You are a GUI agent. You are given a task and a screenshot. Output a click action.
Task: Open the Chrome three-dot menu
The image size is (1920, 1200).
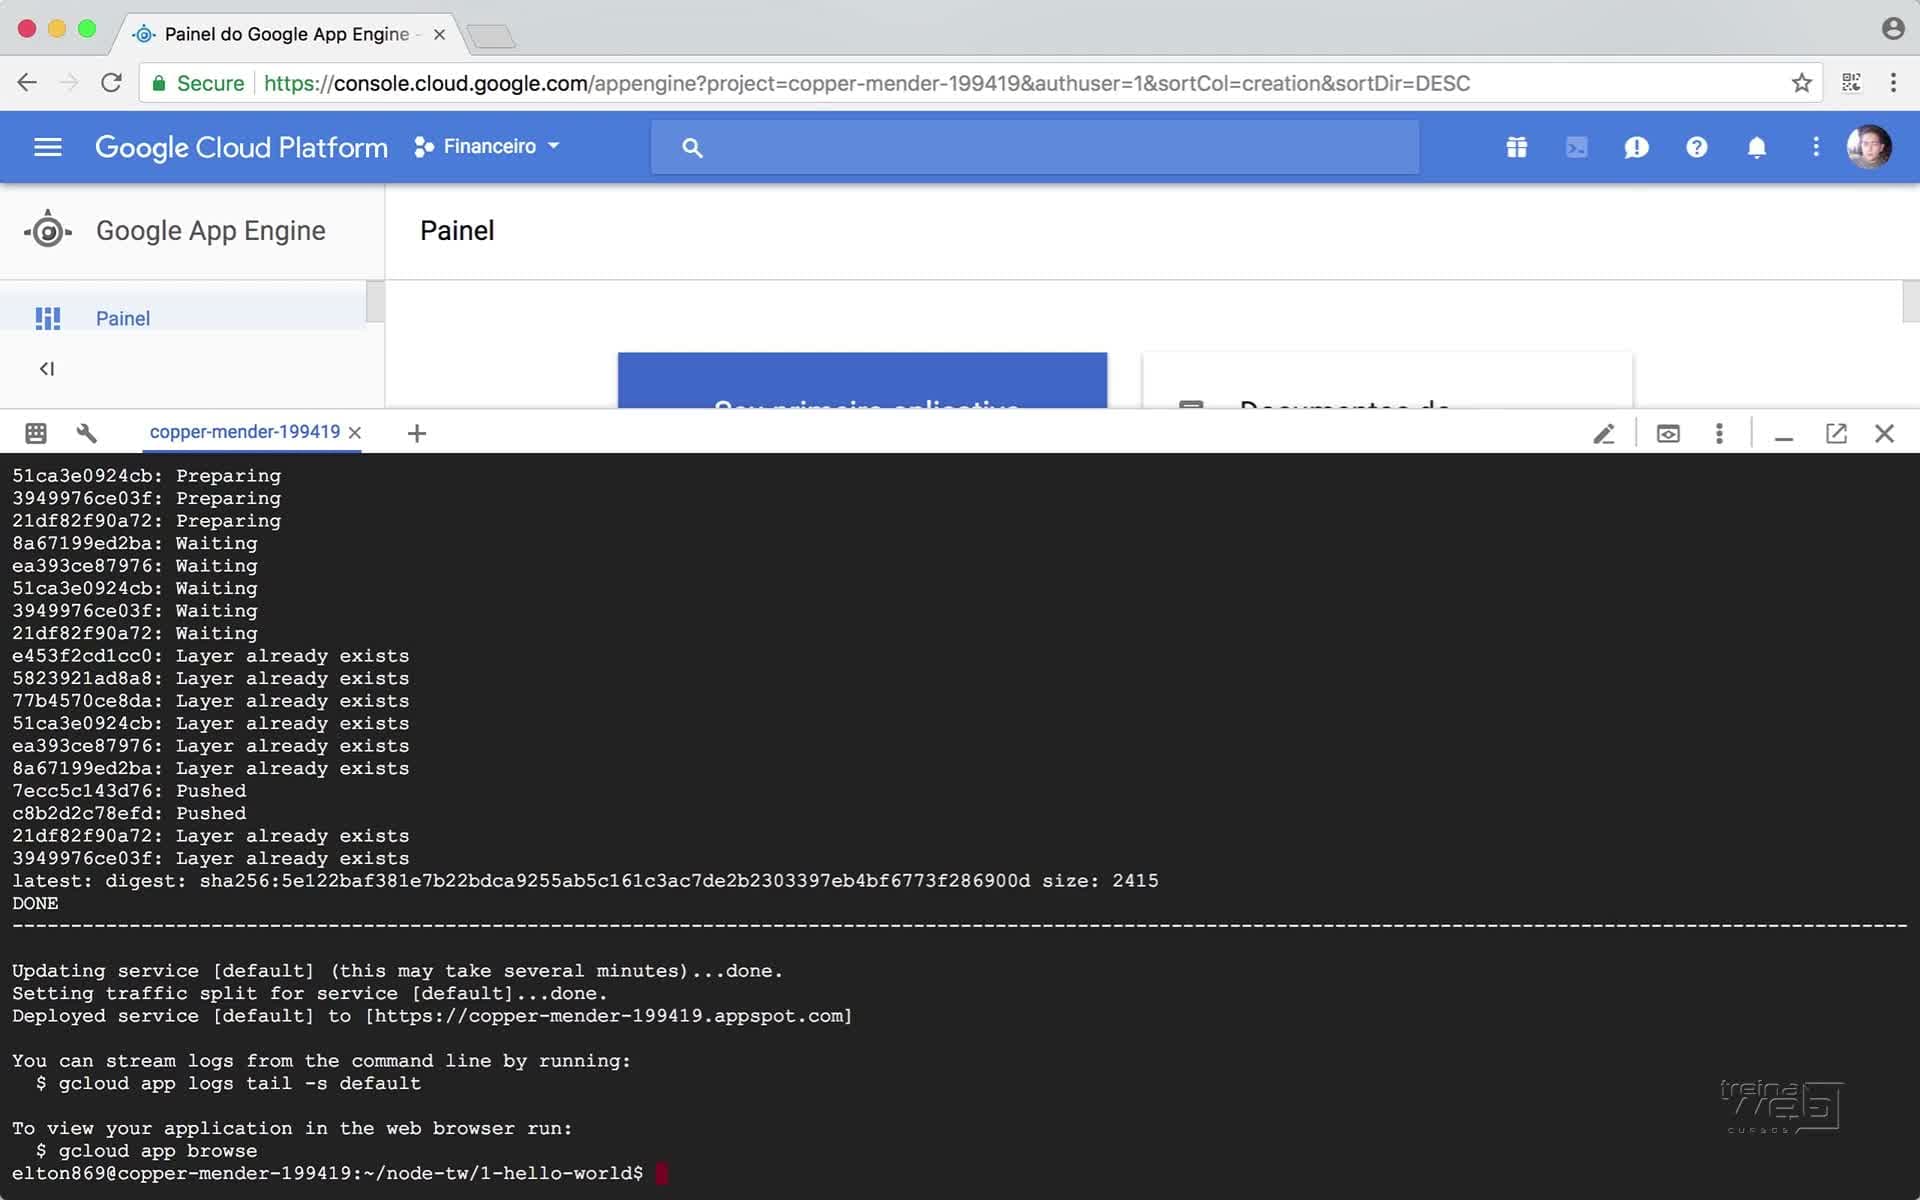pyautogui.click(x=1893, y=83)
